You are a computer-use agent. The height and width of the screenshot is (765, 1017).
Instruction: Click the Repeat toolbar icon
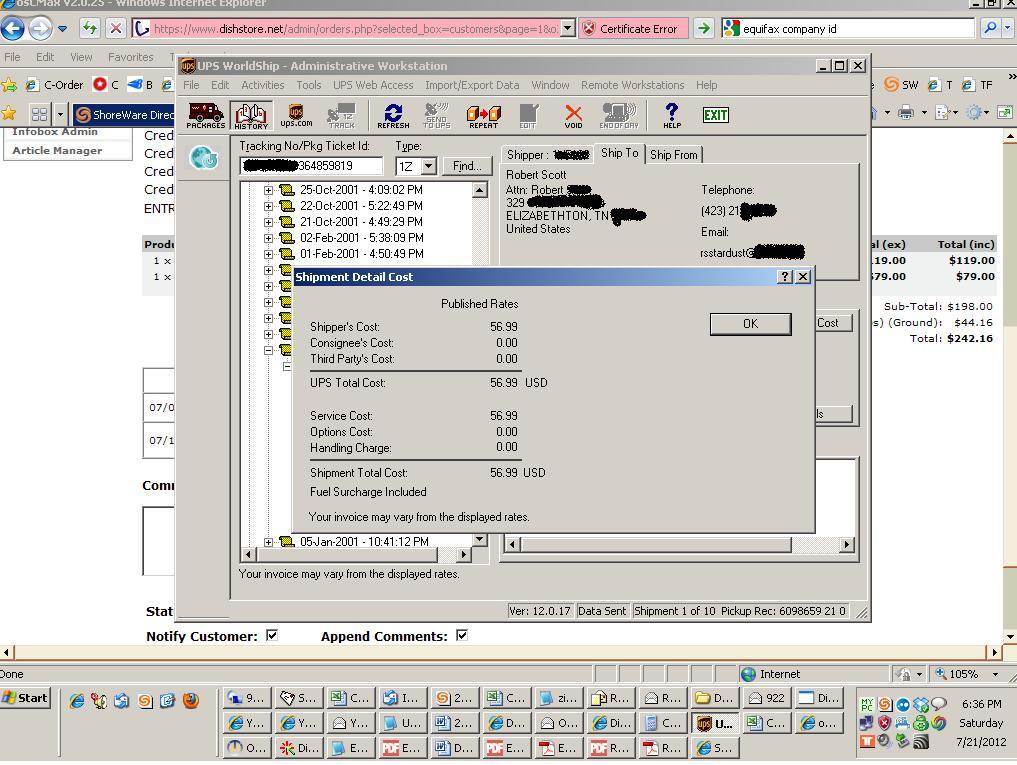tap(483, 115)
